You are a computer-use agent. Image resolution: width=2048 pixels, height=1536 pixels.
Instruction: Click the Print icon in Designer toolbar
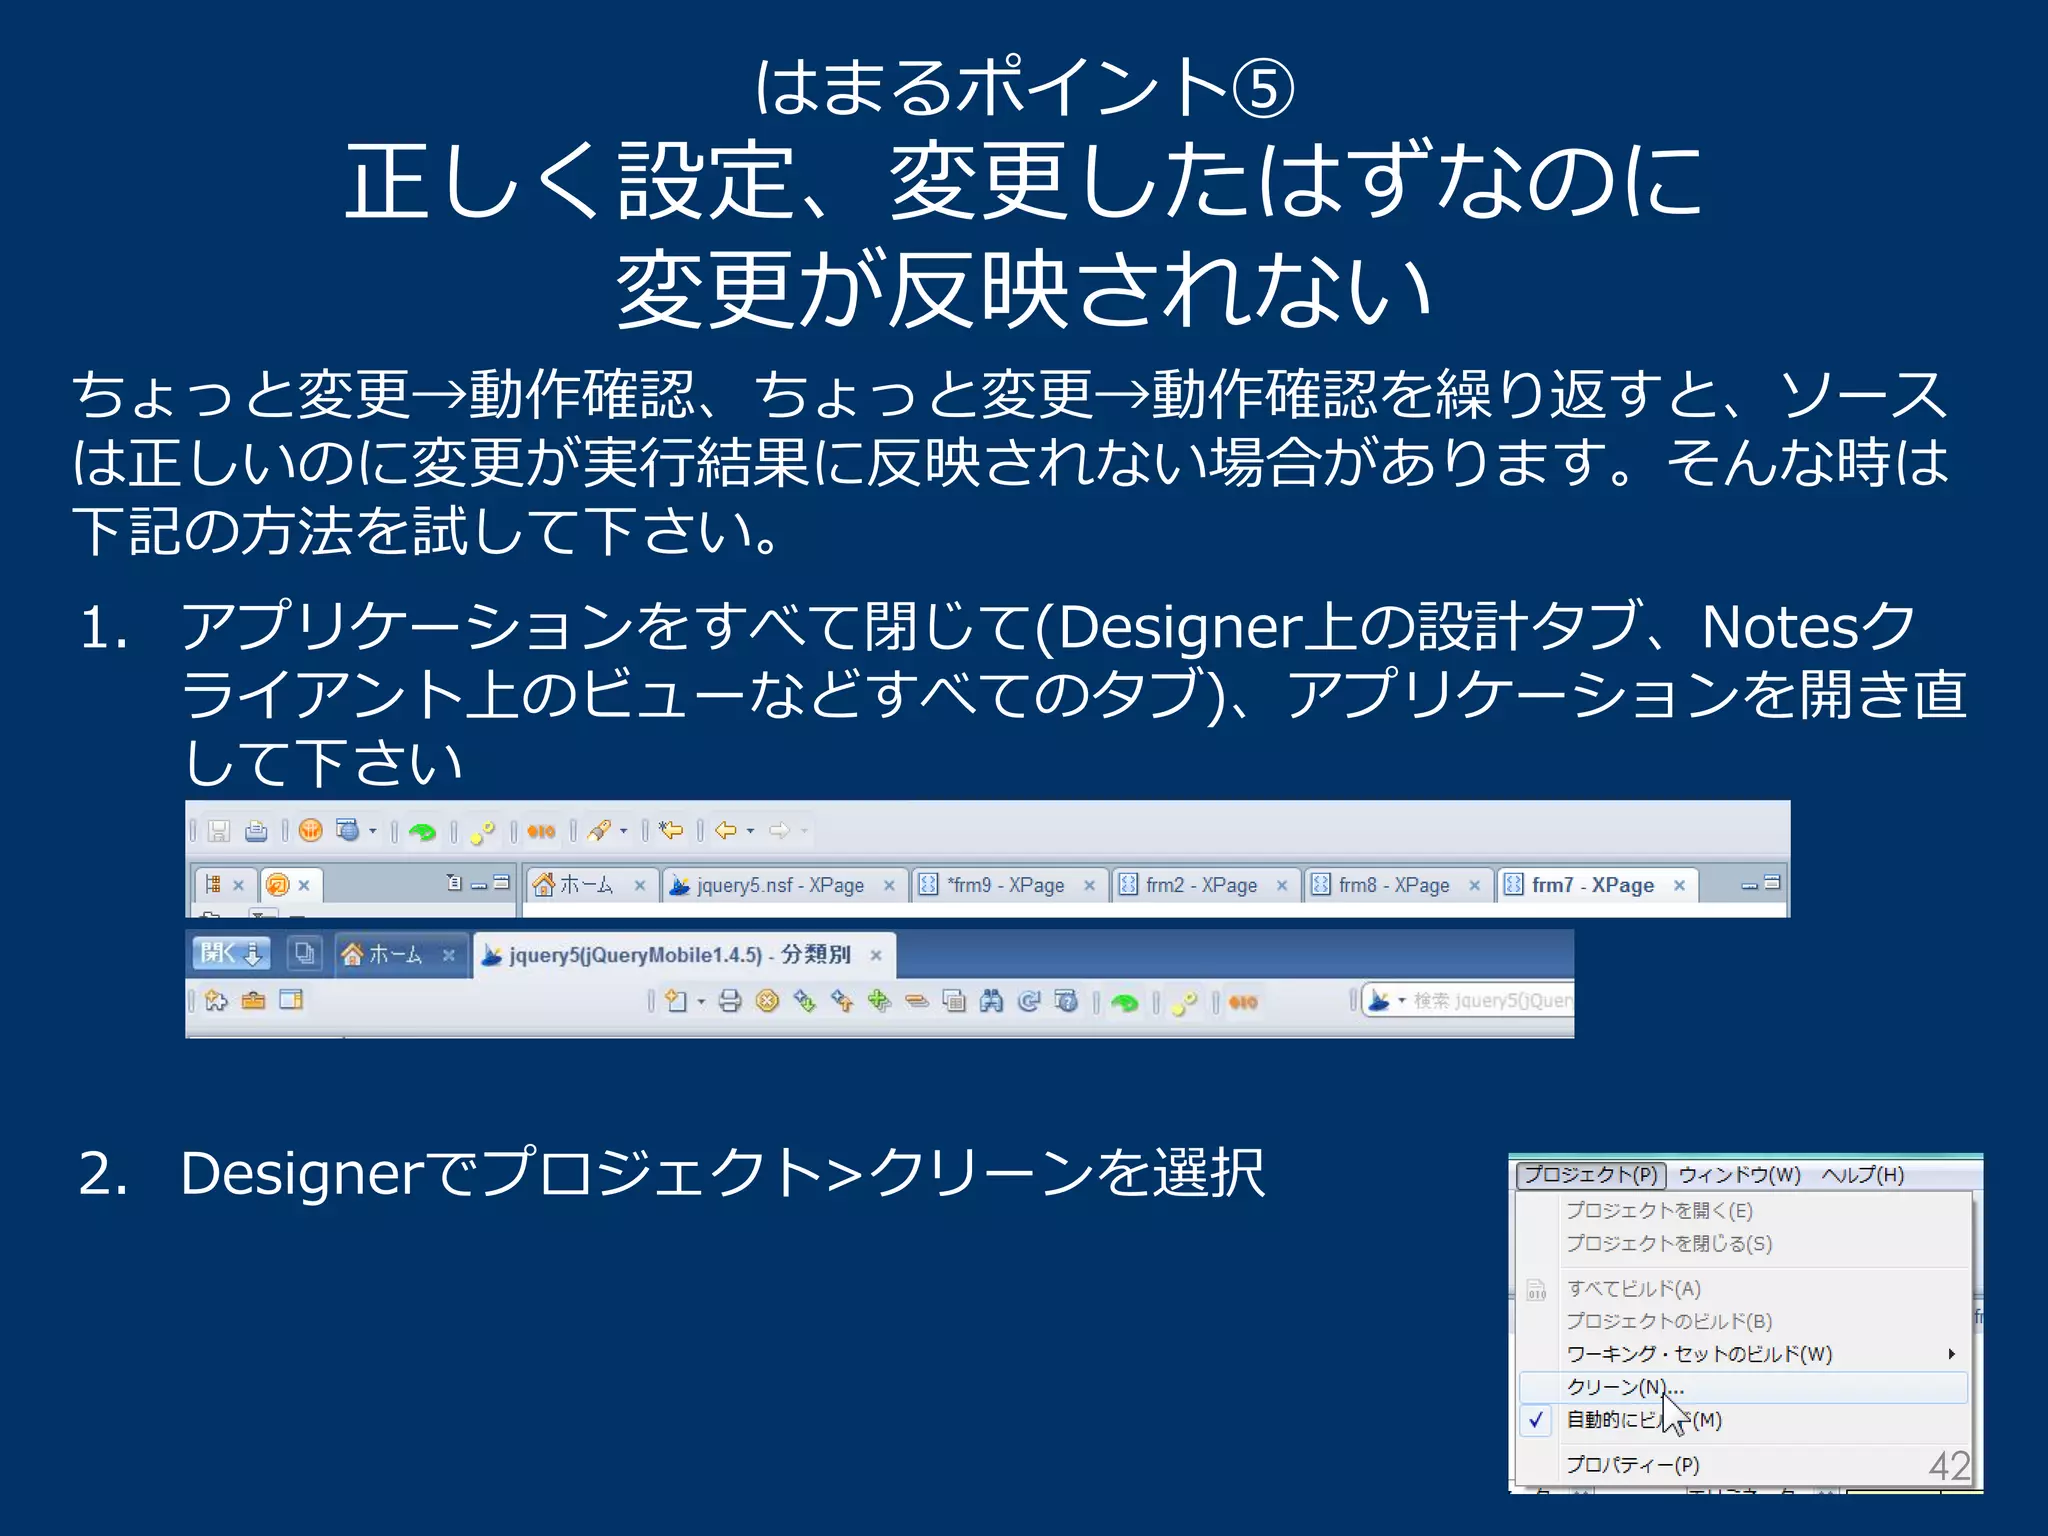[x=256, y=830]
